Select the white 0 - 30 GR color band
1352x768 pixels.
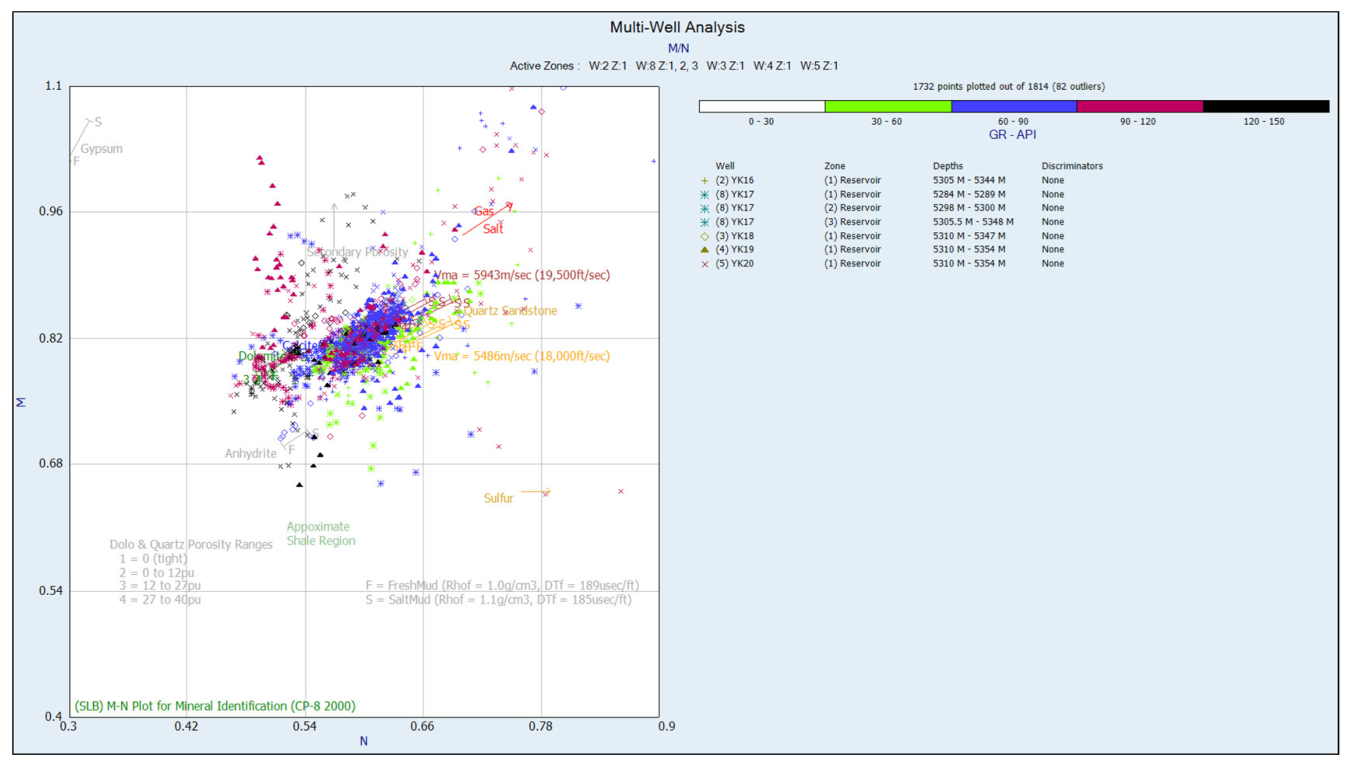(x=762, y=106)
